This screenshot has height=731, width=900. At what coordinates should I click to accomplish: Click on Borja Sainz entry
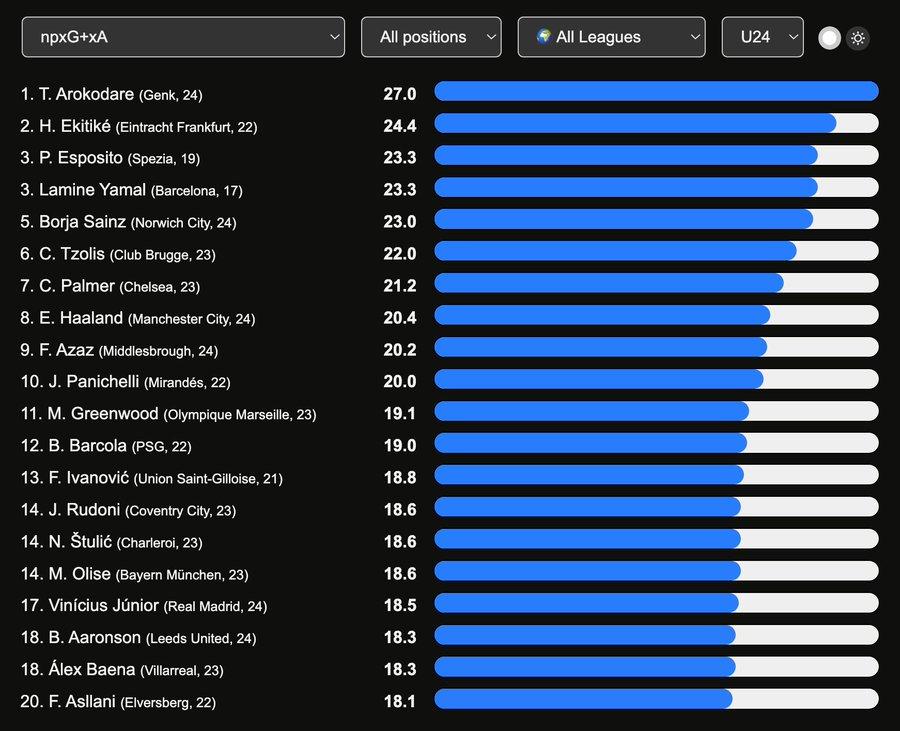82,222
